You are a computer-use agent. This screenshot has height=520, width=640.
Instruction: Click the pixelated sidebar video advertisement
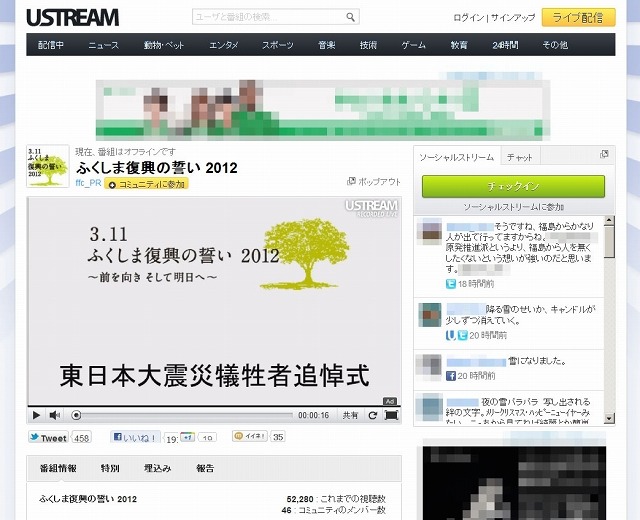point(514,482)
